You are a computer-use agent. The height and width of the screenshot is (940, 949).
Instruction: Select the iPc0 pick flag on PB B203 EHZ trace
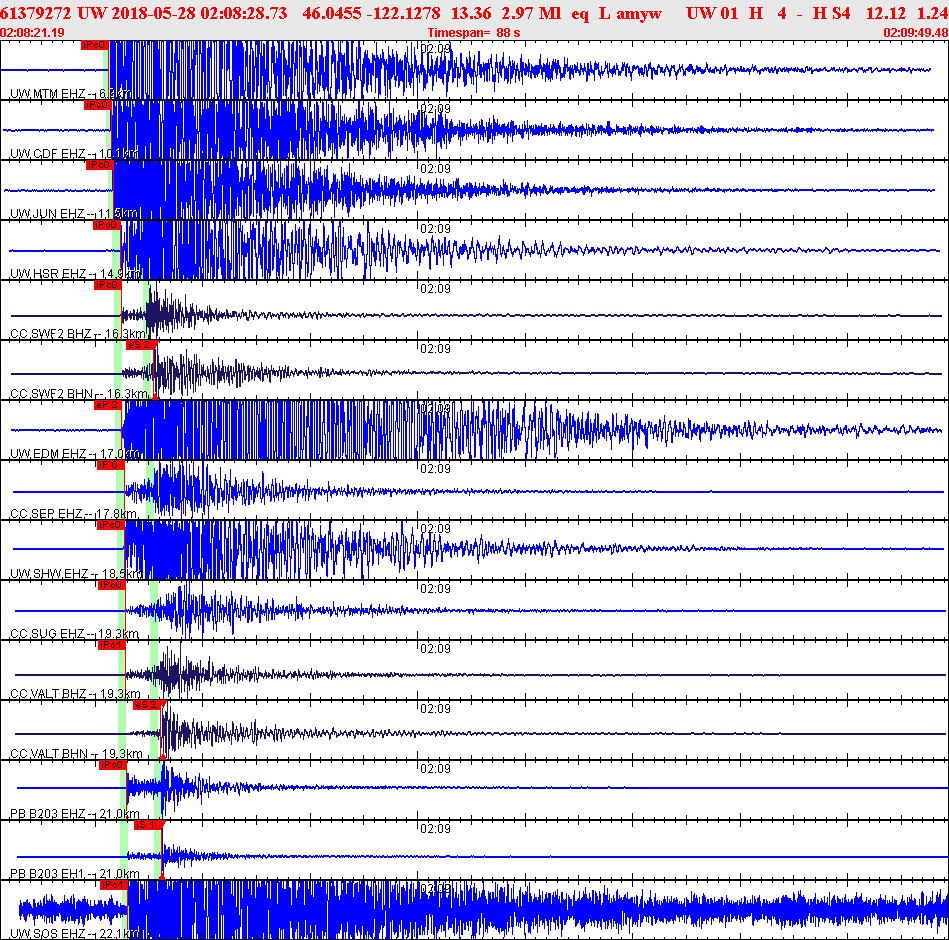click(113, 764)
